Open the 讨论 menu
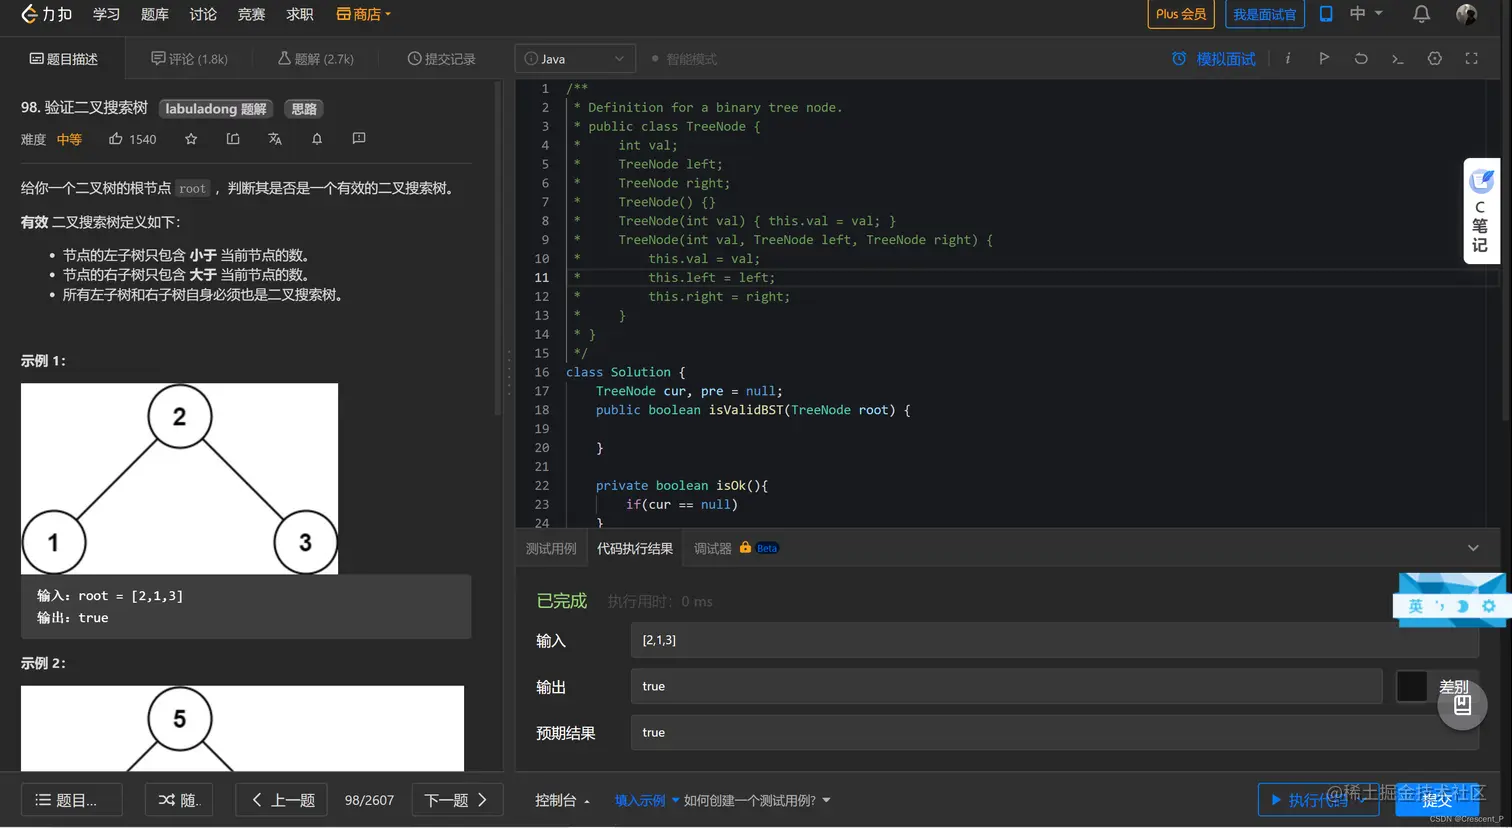This screenshot has height=828, width=1512. pos(203,14)
